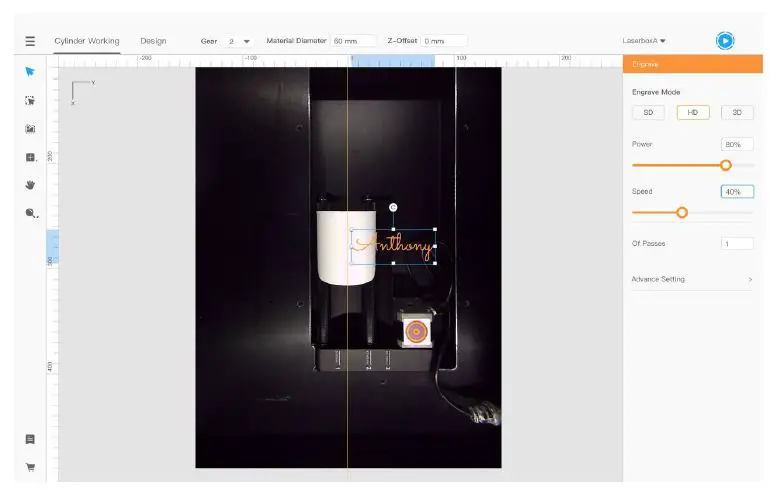
Task: Click the Material Diameter input field
Action: pos(354,41)
